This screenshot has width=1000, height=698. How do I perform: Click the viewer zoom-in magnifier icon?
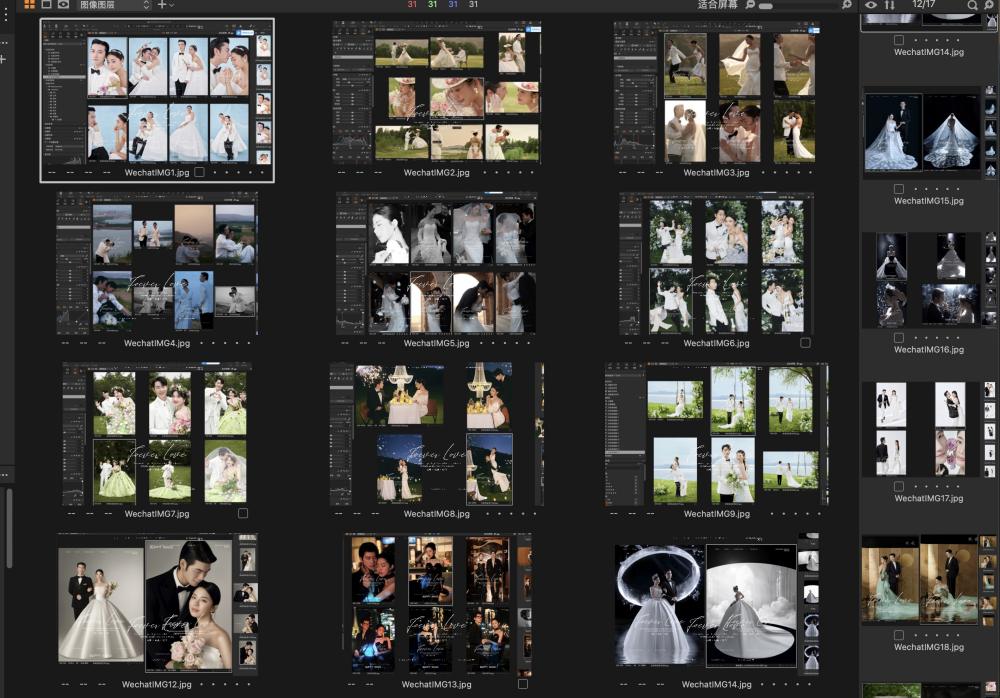click(846, 5)
